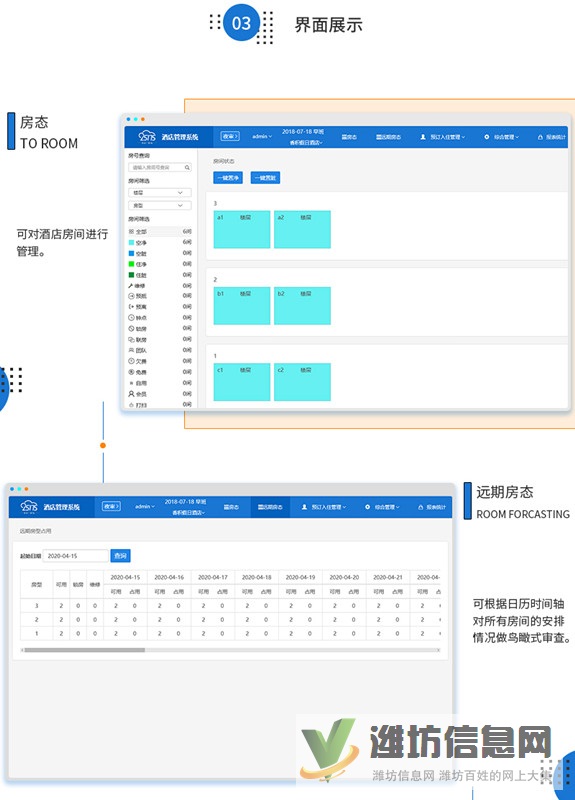This screenshot has height=800, width=575.
Task: Click the blue query button beside the date field
Action: 120,556
